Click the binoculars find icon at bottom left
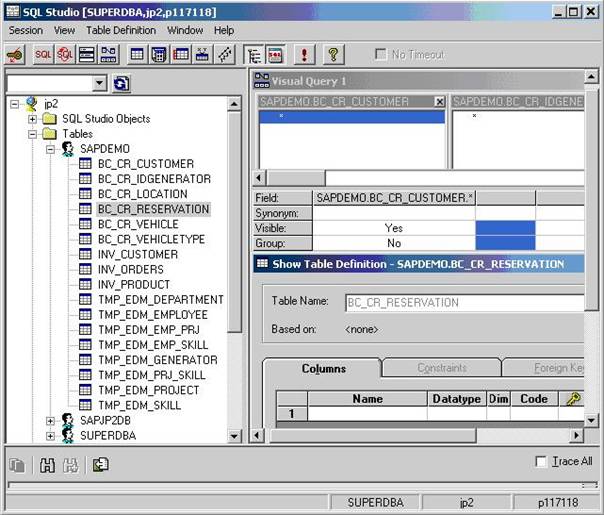Image resolution: width=604 pixels, height=515 pixels. pyautogui.click(x=46, y=464)
